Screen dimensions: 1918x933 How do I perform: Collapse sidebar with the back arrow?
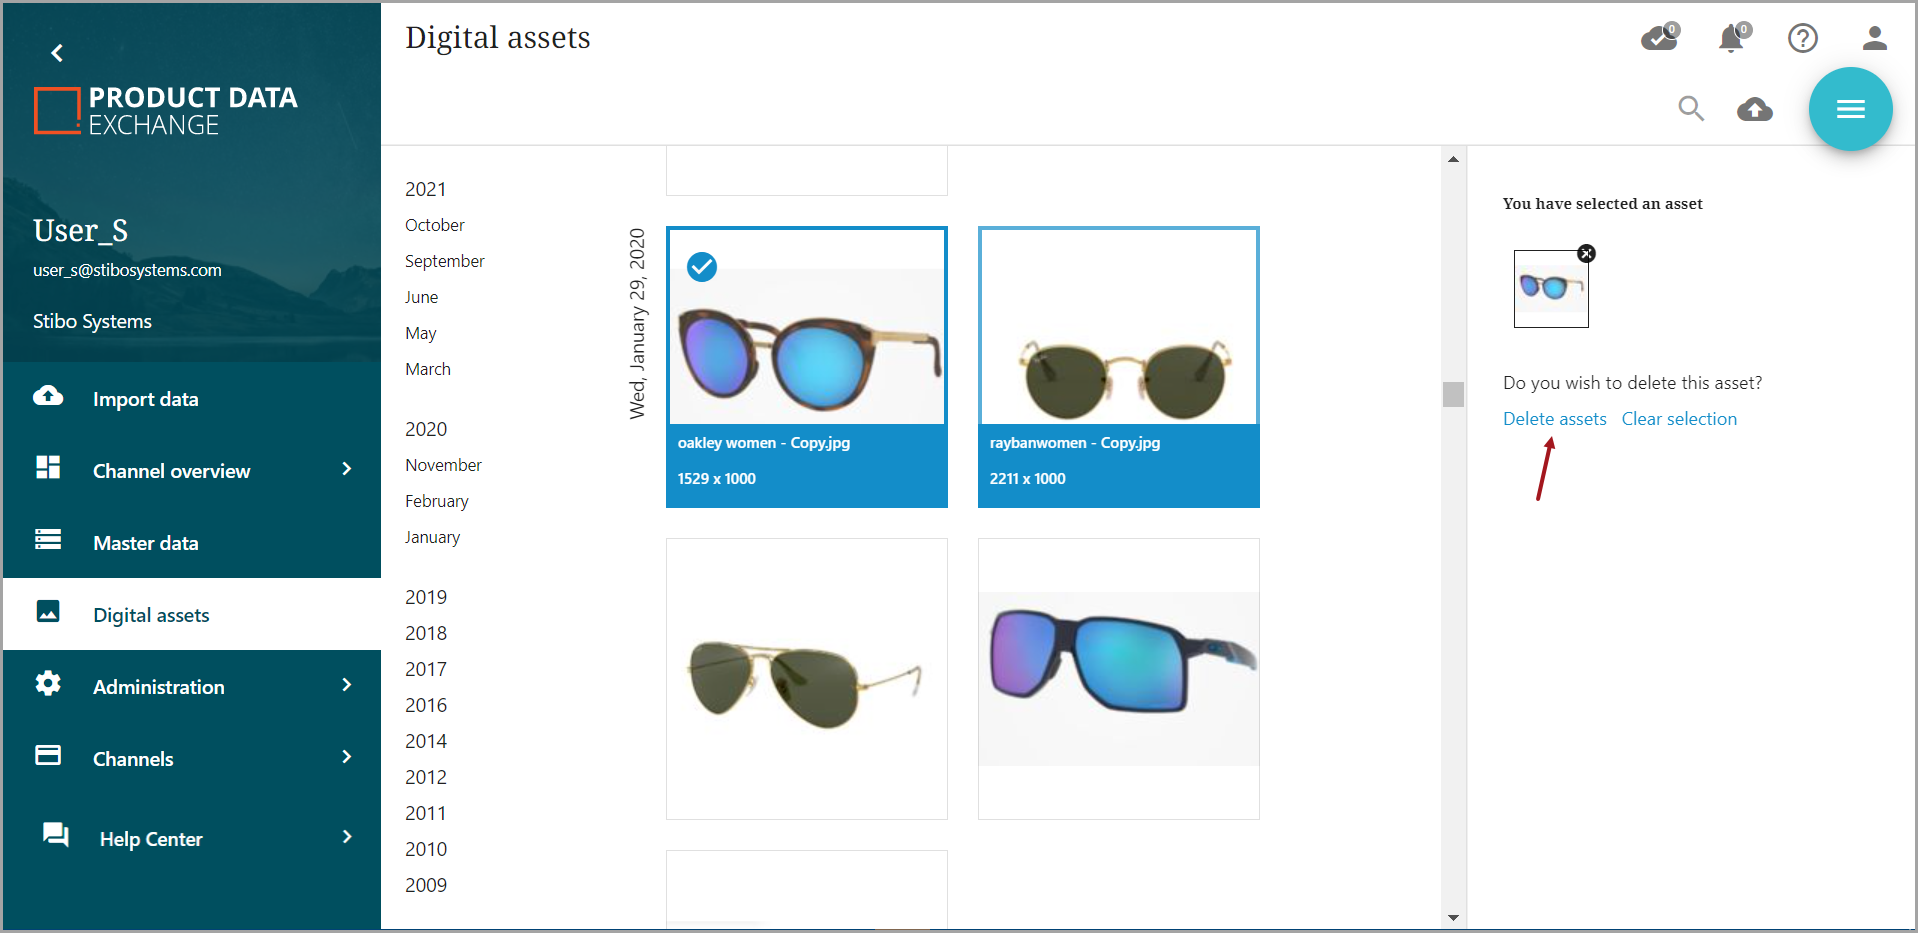[x=57, y=53]
